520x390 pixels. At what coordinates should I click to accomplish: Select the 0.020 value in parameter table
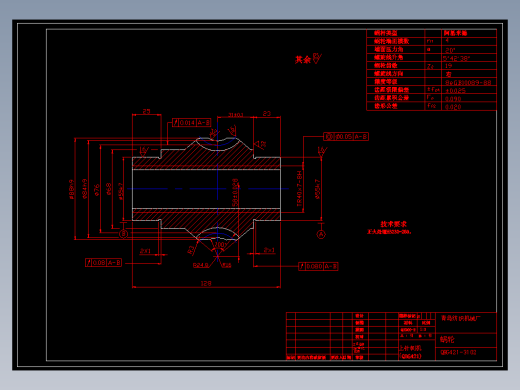453,107
